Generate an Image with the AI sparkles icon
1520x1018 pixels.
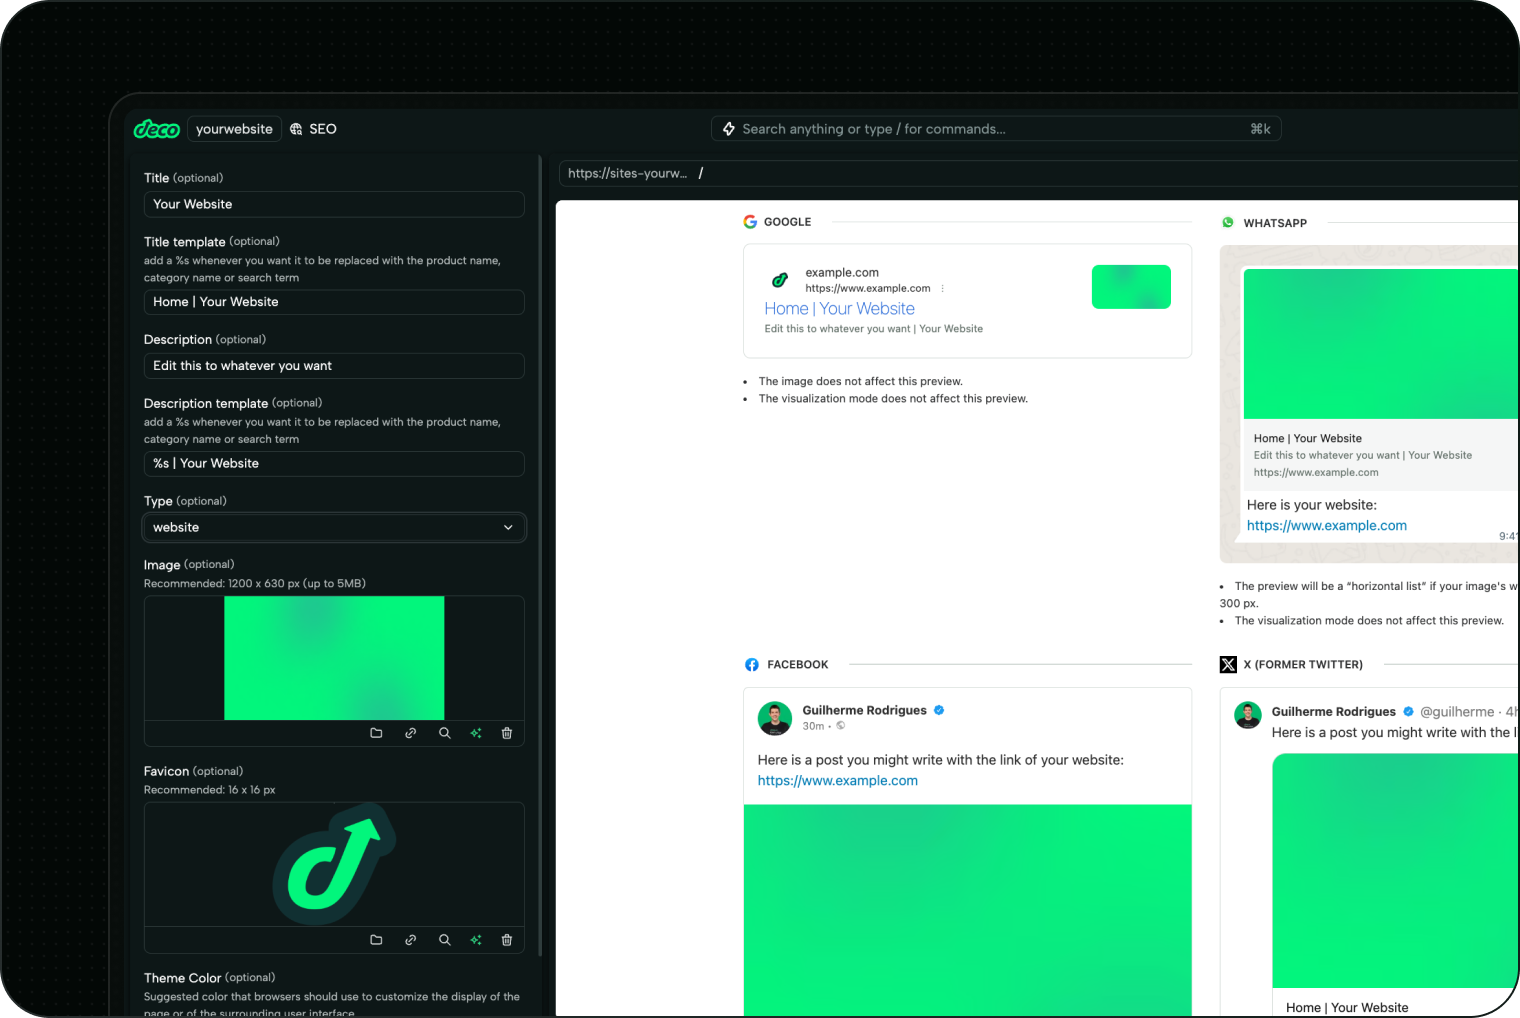click(x=476, y=733)
